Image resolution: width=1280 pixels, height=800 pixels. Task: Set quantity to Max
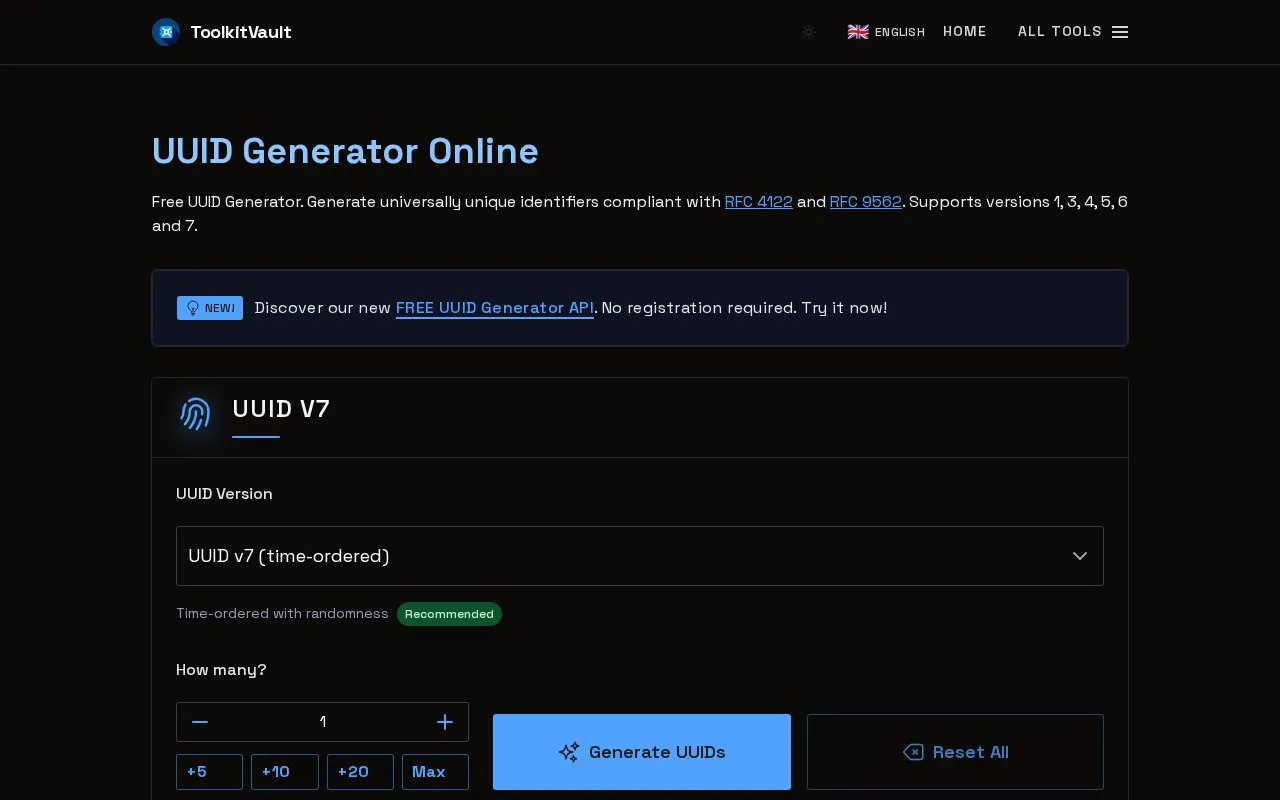435,772
